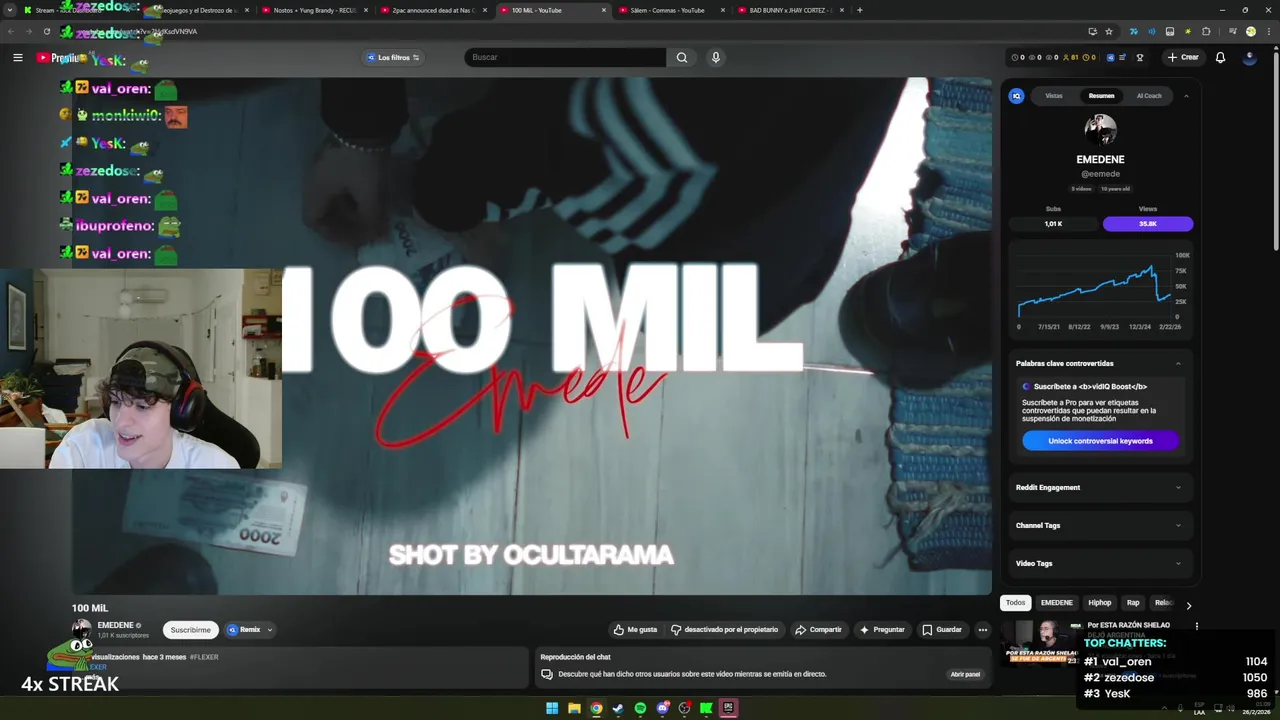Click Los filtros vidIQ button
Viewport: 1280px width, 720px height.
tap(393, 57)
